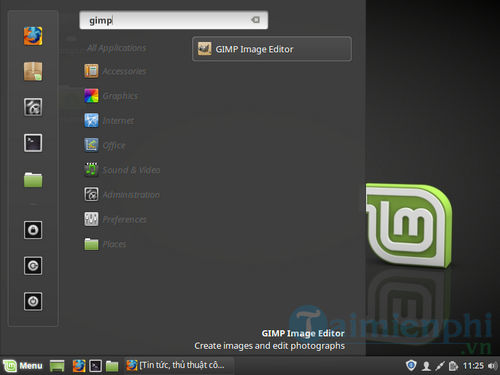
Task: Open System Settings icon in favorites sidebar
Action: pos(33,107)
